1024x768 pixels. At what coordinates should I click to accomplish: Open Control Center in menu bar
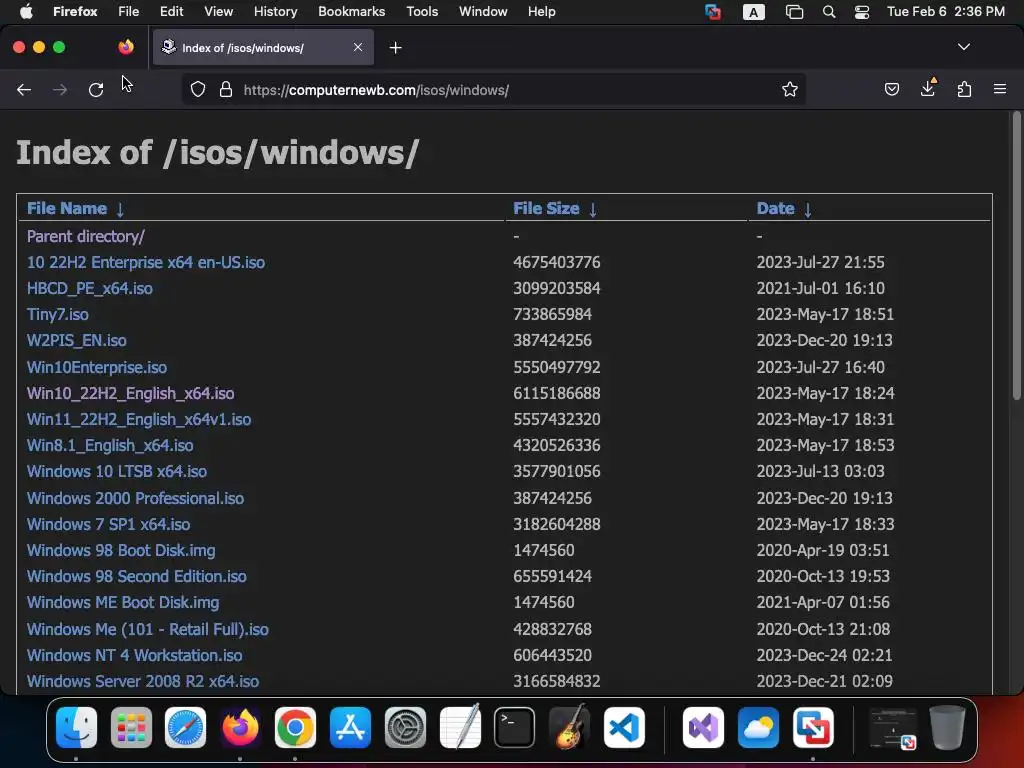click(862, 12)
